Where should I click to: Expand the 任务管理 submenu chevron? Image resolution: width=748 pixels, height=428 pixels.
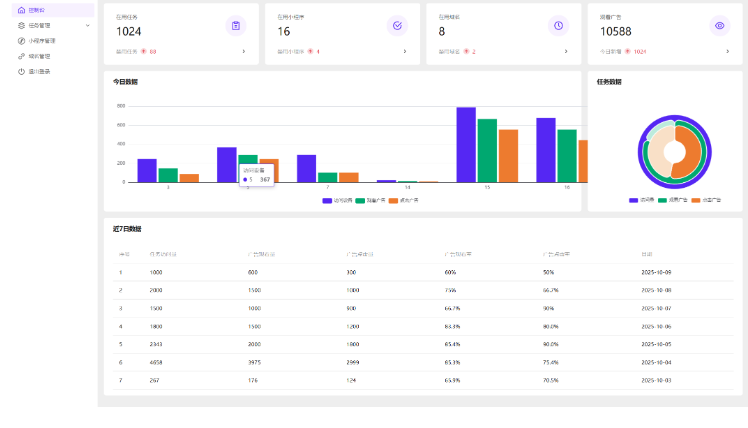[x=88, y=25]
